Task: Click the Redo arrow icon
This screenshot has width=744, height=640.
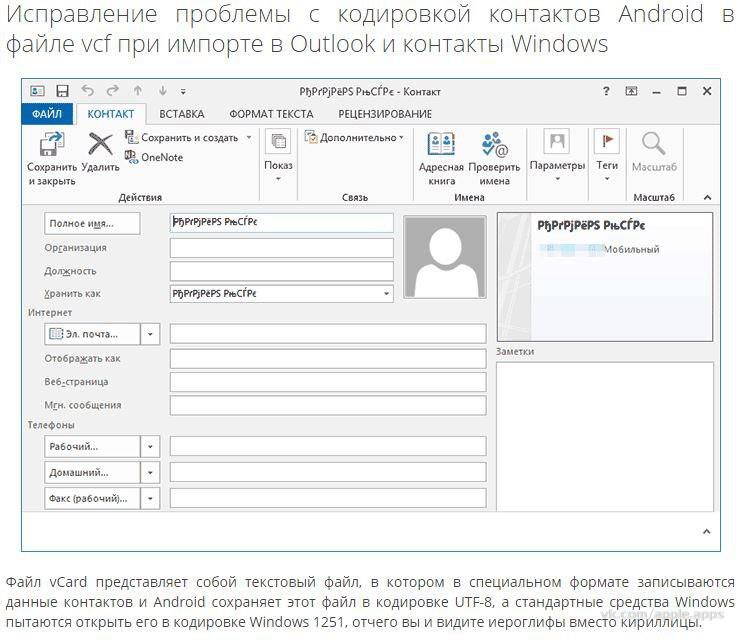Action: (x=112, y=90)
